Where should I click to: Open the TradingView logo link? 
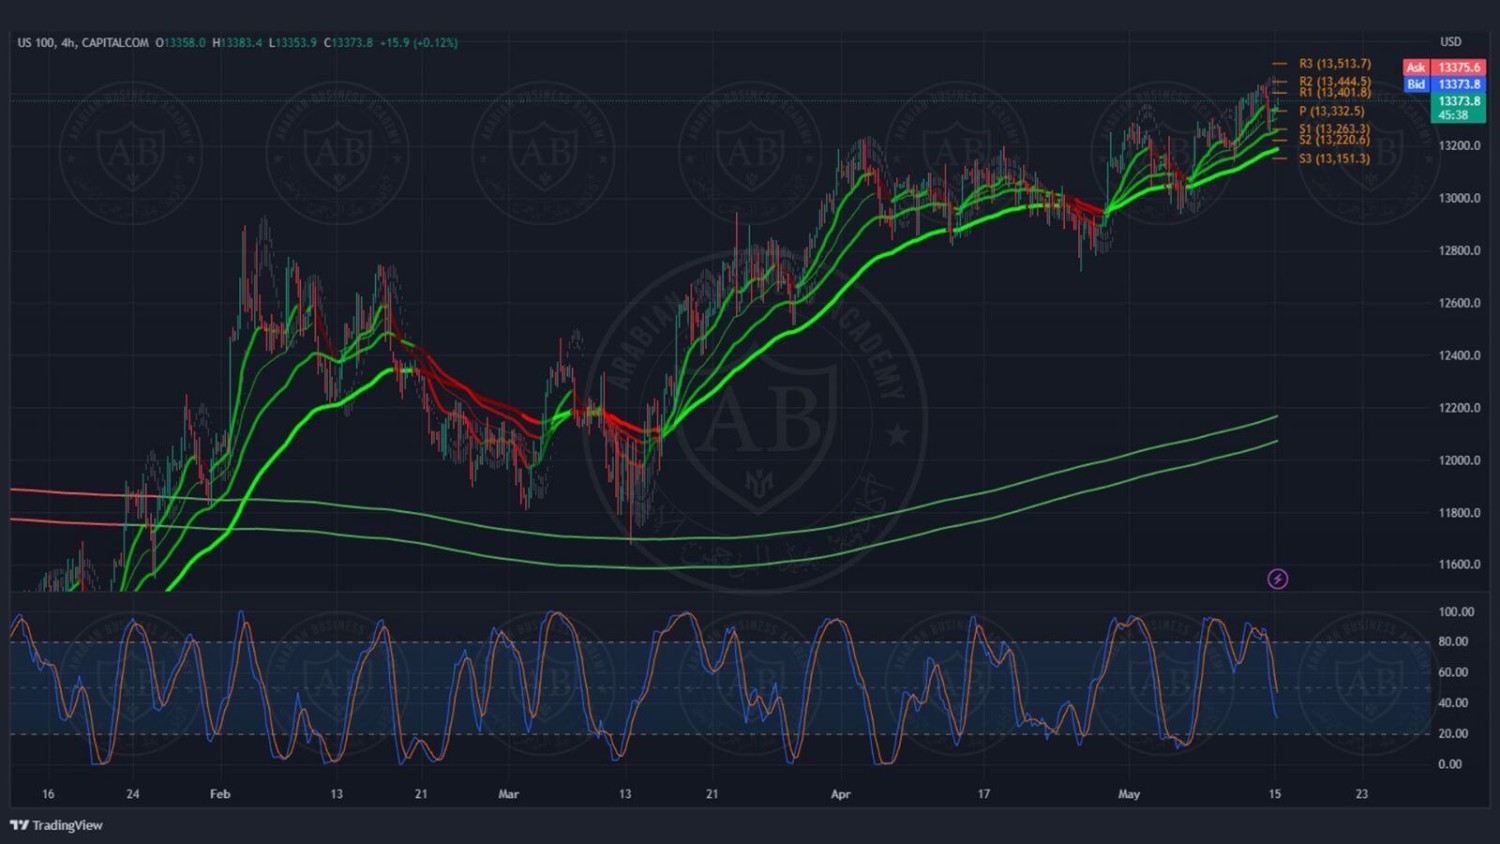coord(57,825)
